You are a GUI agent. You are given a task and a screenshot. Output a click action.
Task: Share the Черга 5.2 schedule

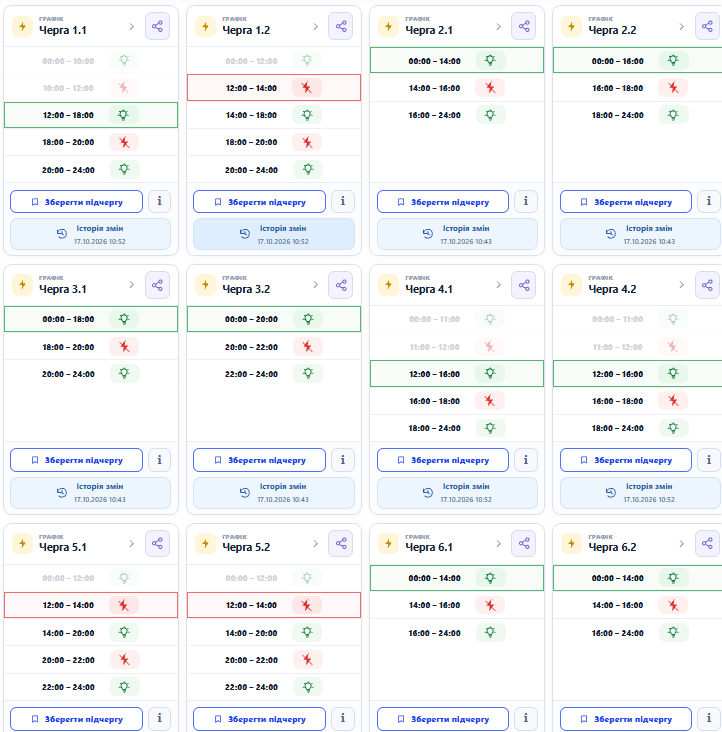[x=341, y=544]
